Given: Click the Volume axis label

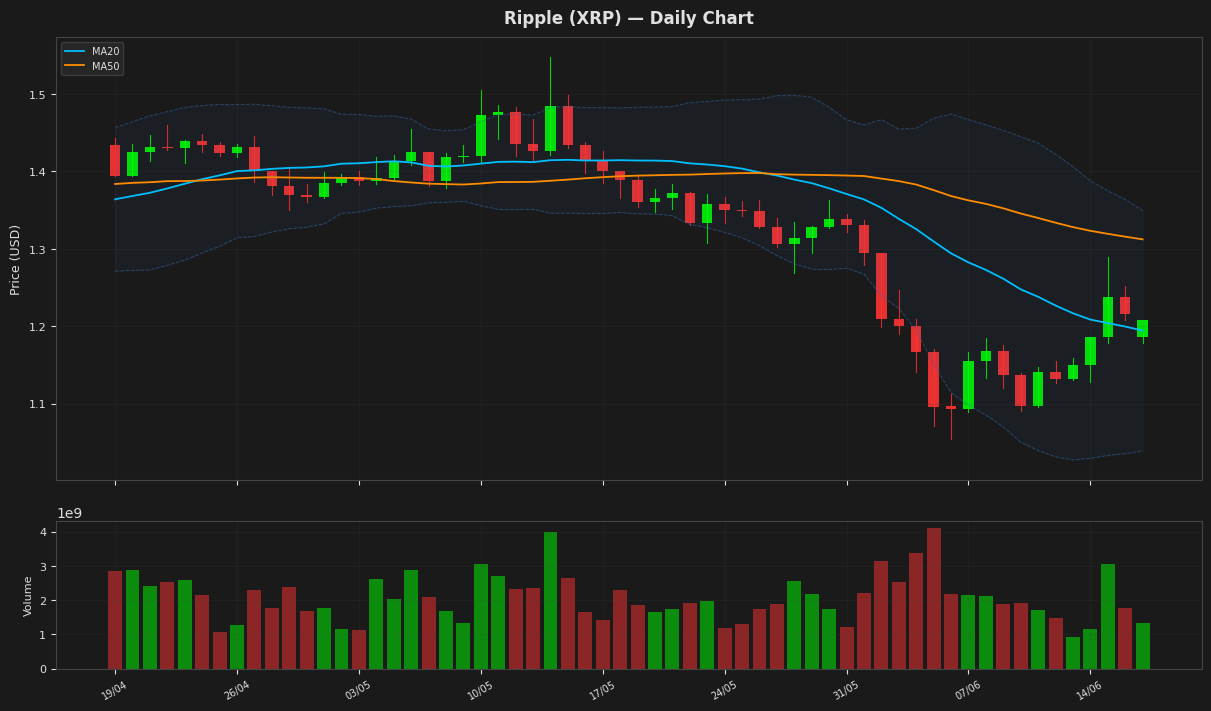Looking at the screenshot, I should (28, 595).
